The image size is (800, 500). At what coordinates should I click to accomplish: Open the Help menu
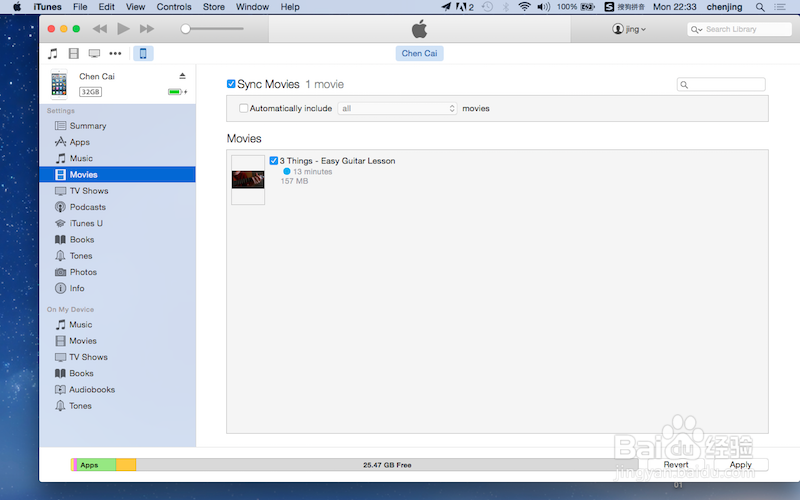tap(290, 7)
